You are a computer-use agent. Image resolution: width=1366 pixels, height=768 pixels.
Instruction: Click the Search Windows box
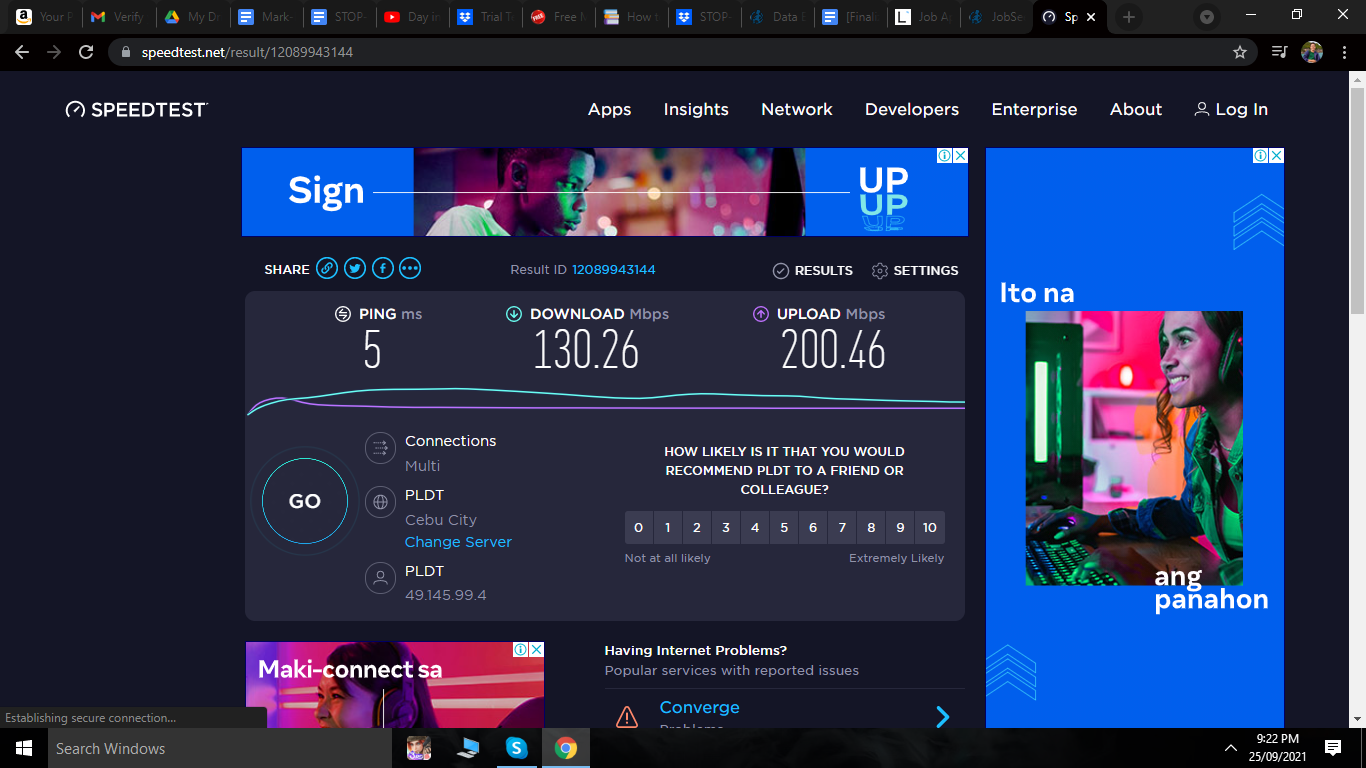(x=220, y=748)
